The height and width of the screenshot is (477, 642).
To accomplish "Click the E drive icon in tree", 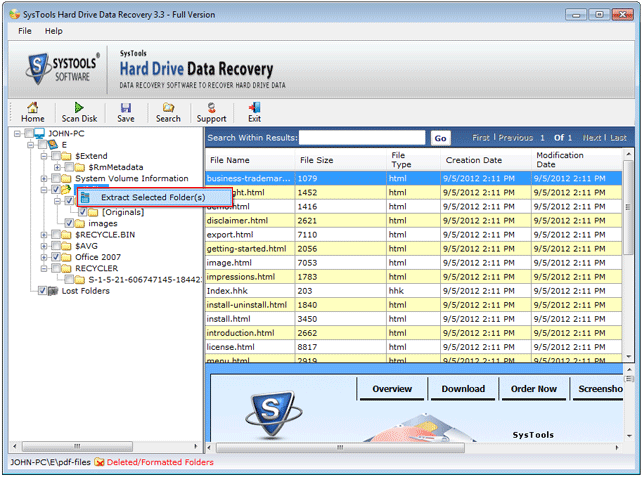I will coord(53,145).
